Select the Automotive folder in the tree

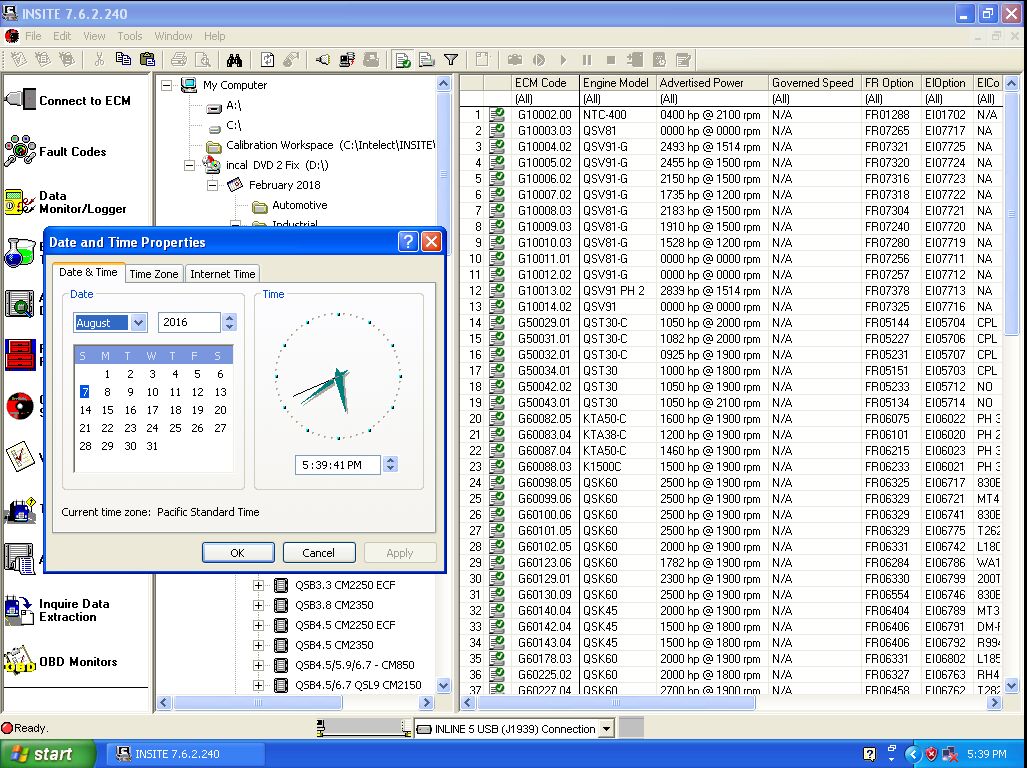coord(299,205)
